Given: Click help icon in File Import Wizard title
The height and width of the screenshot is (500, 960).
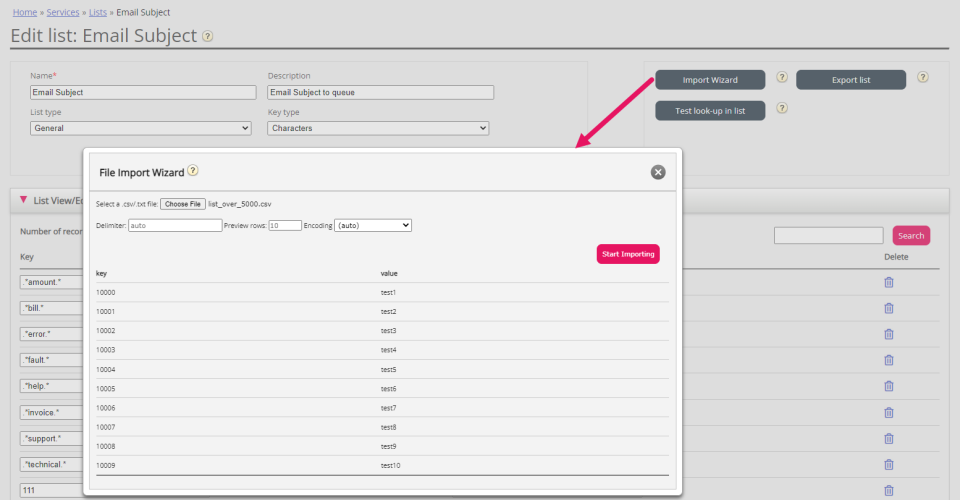Looking at the screenshot, I should [193, 171].
